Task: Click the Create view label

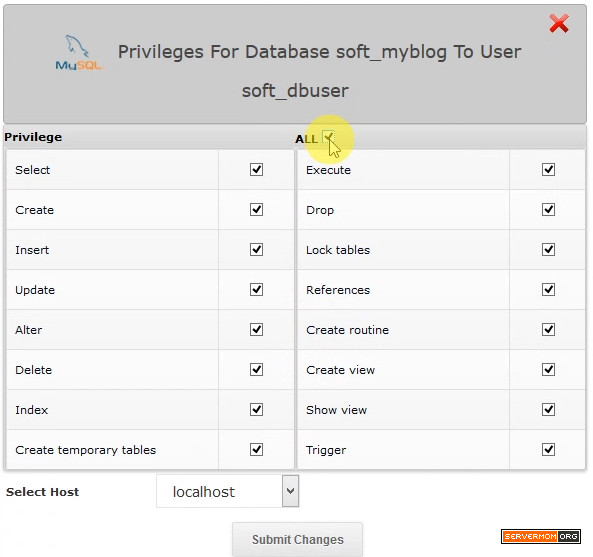Action: 341,370
